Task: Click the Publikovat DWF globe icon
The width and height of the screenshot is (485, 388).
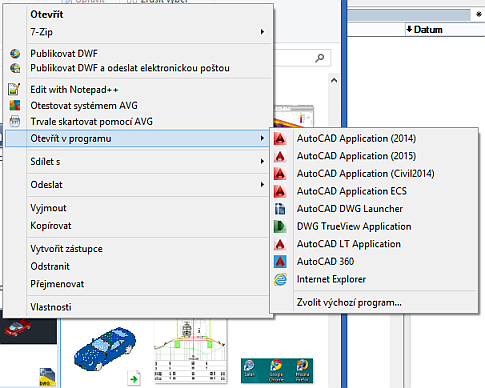Action: pos(15,53)
